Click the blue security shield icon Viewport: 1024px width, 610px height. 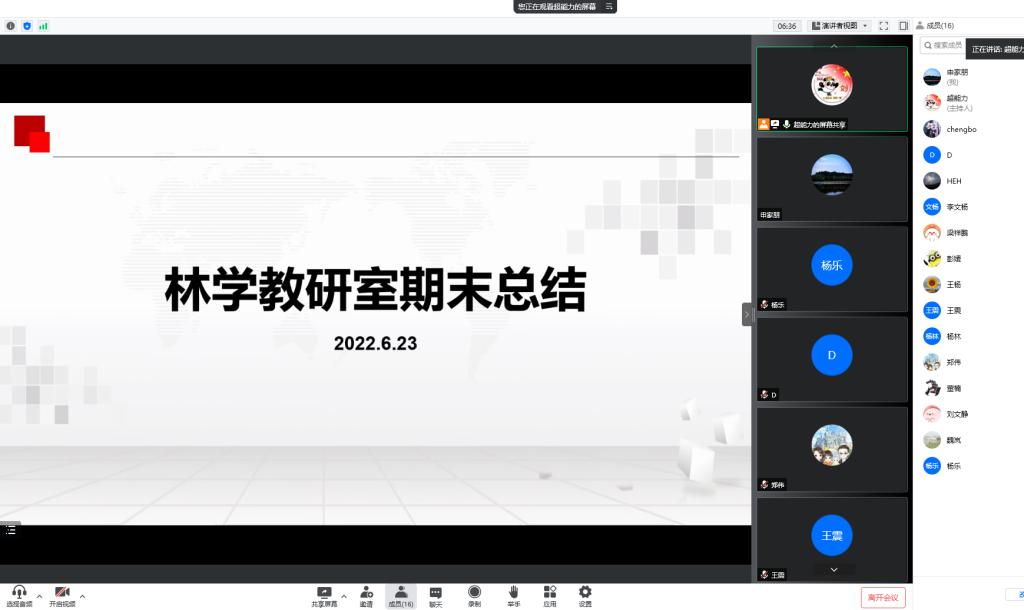(x=27, y=26)
